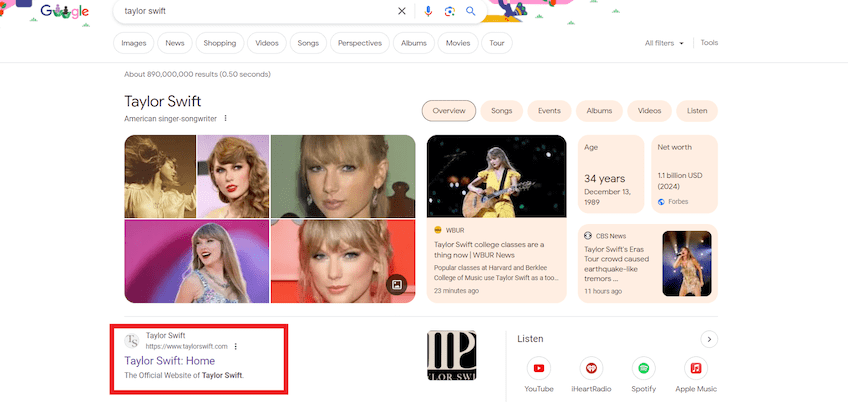Image resolution: width=848 pixels, height=402 pixels.
Task: Open the Google Doodle logo
Action: [64, 11]
